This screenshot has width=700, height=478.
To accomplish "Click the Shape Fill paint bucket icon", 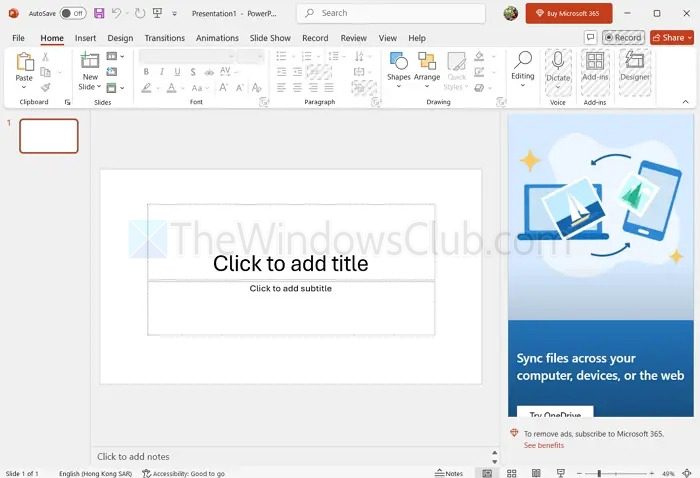I will click(479, 56).
